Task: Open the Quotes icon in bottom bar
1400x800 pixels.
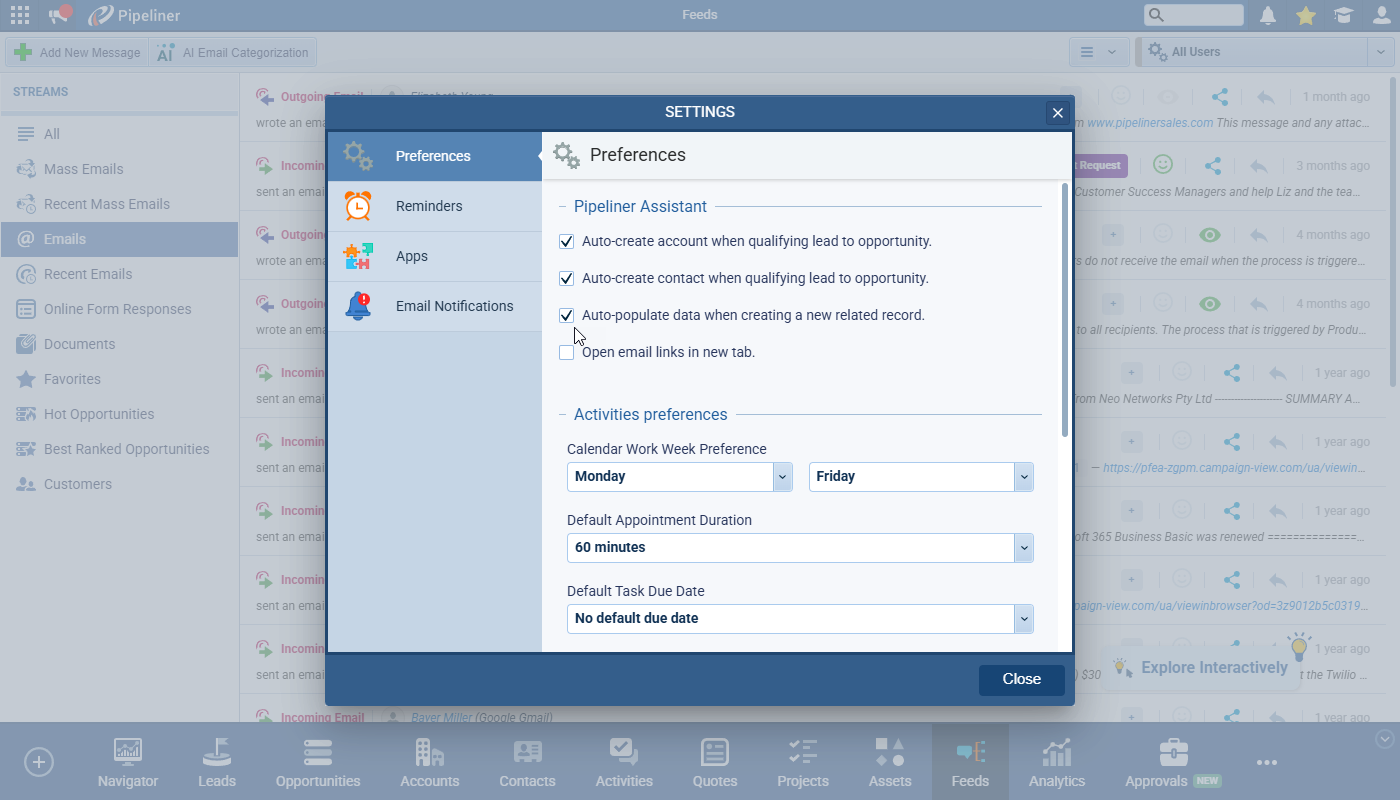Action: (x=715, y=753)
